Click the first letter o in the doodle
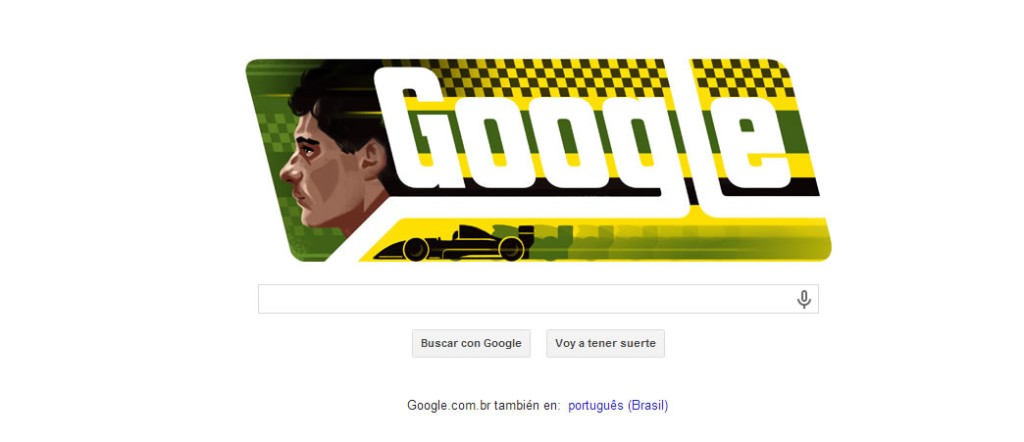1024x442 pixels. (489, 144)
